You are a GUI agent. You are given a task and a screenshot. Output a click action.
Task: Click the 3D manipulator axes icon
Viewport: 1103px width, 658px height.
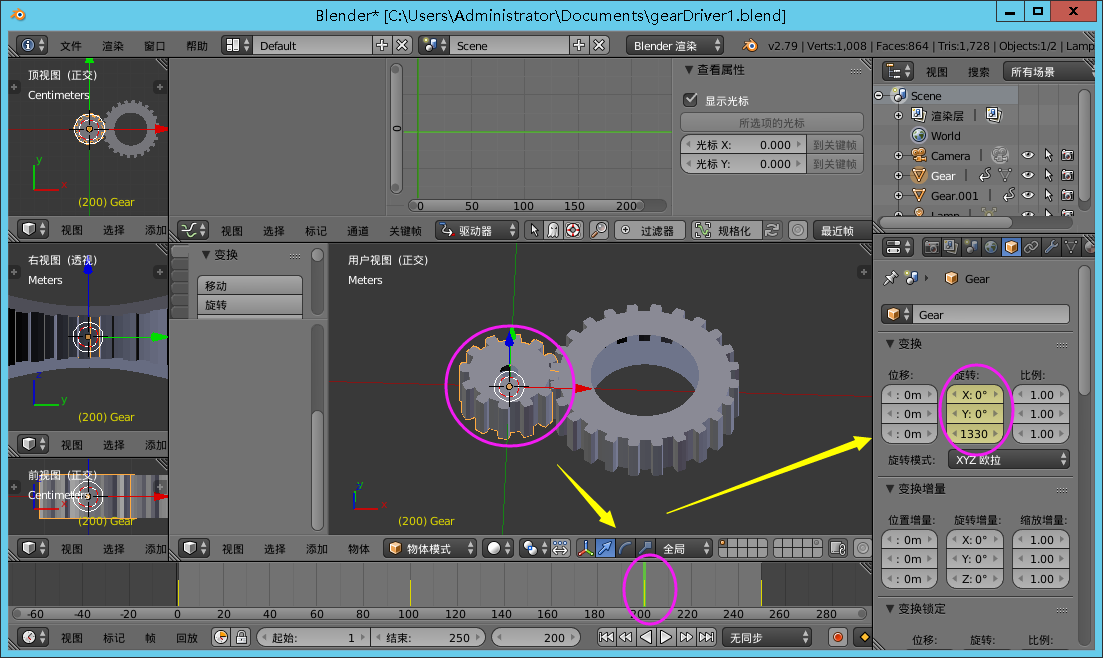pyautogui.click(x=585, y=548)
